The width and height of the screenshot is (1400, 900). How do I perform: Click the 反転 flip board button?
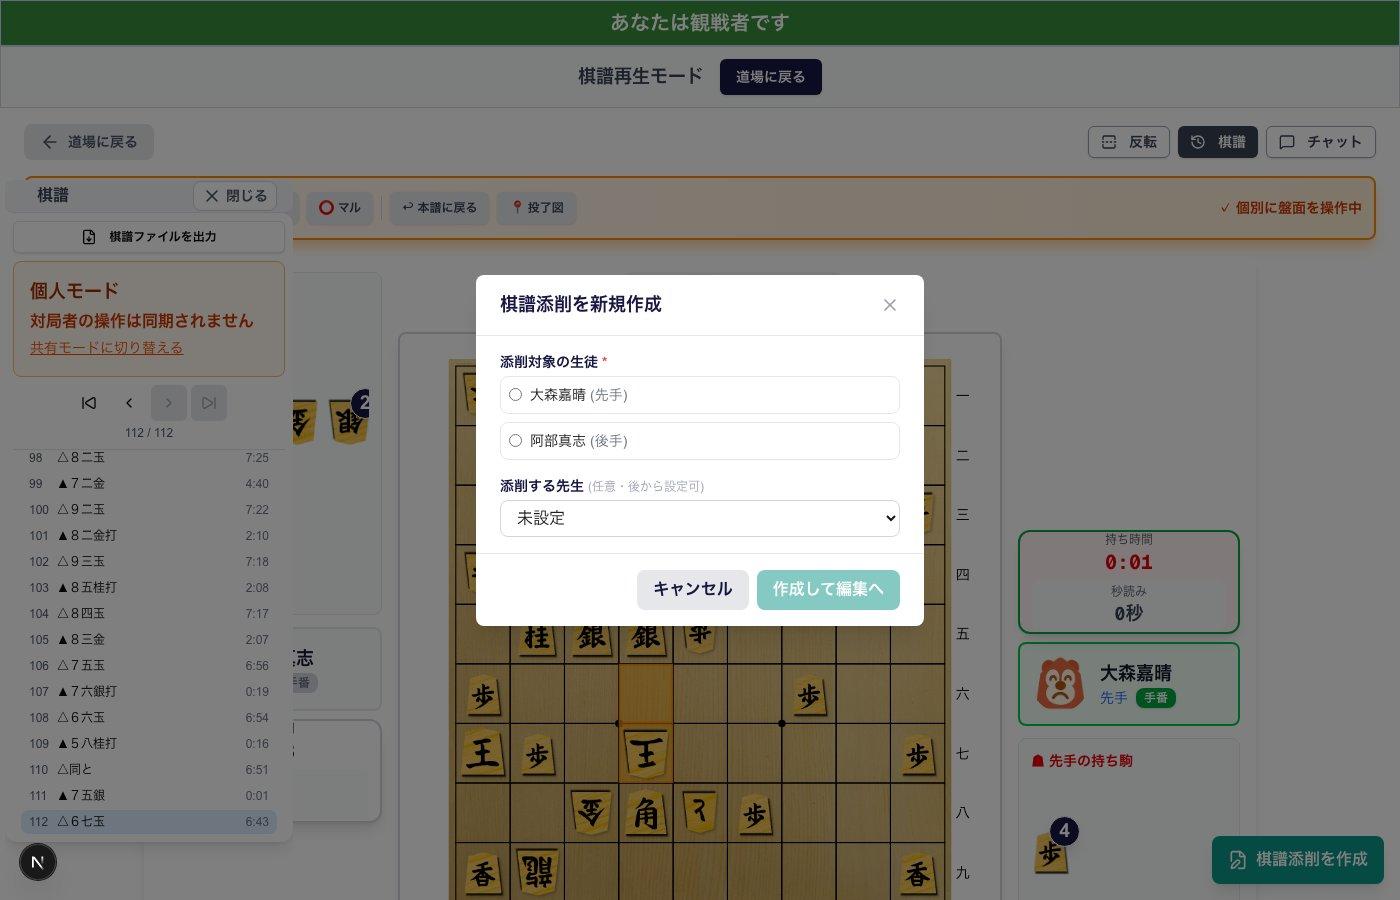(1128, 142)
